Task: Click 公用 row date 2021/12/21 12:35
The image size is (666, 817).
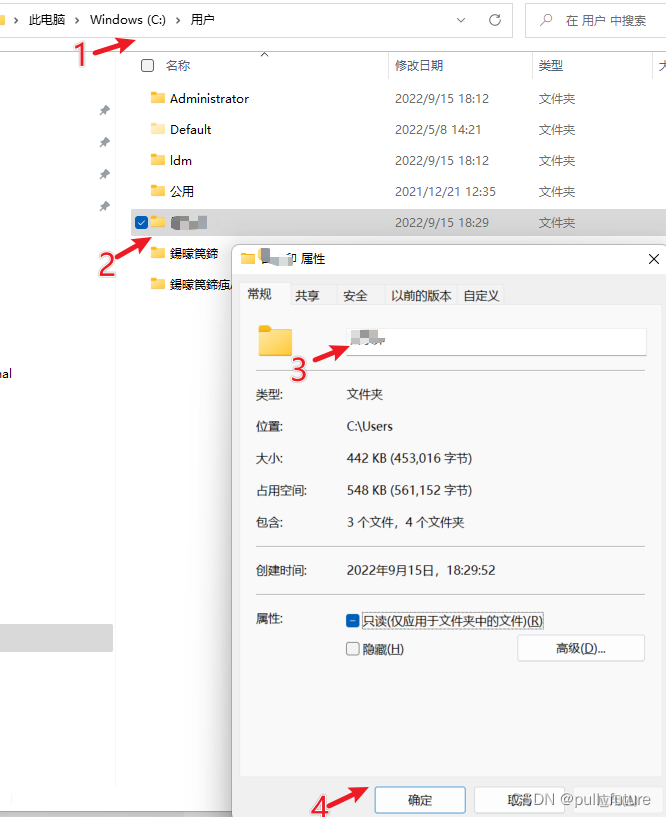Action: tap(445, 191)
